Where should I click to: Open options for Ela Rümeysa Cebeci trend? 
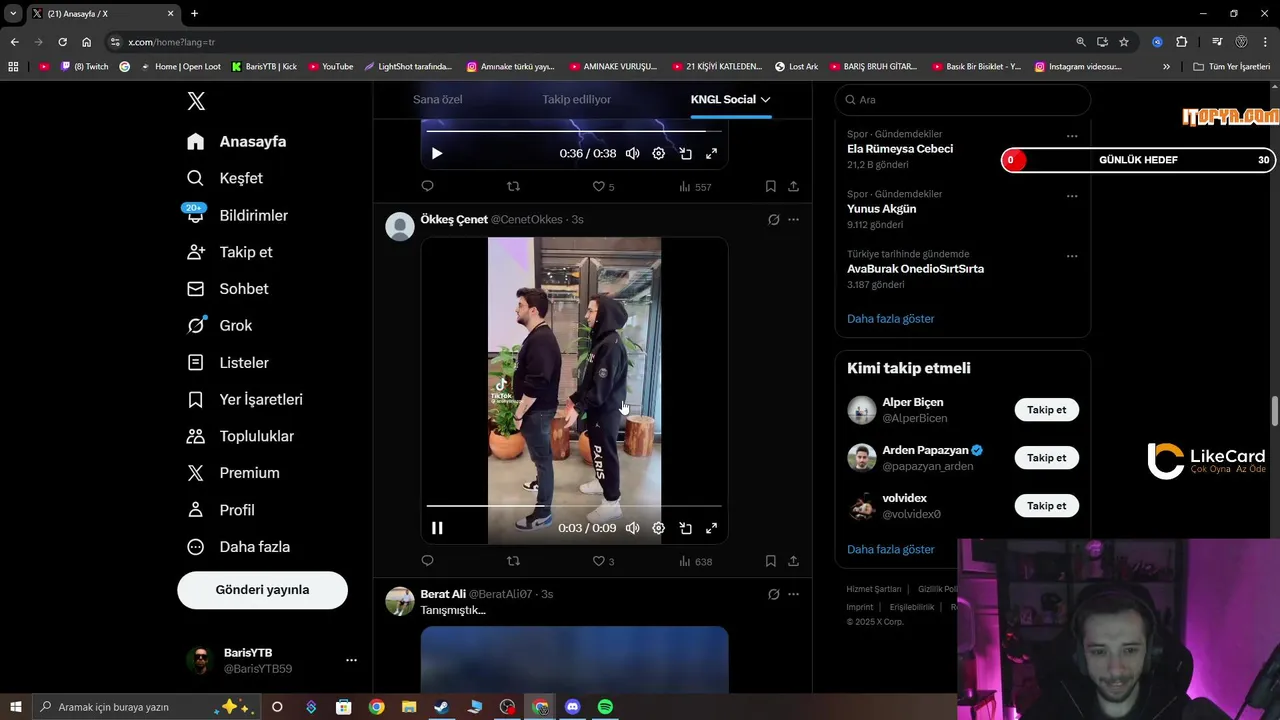pos(1072,136)
